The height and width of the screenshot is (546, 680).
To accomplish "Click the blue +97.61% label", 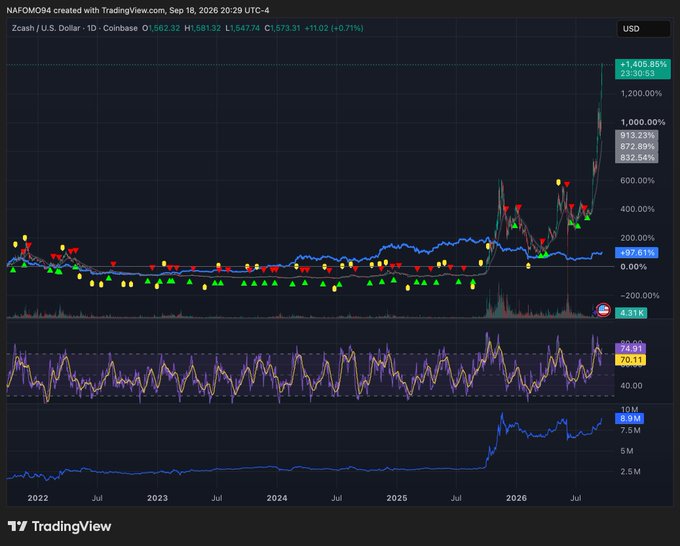I will tap(637, 252).
